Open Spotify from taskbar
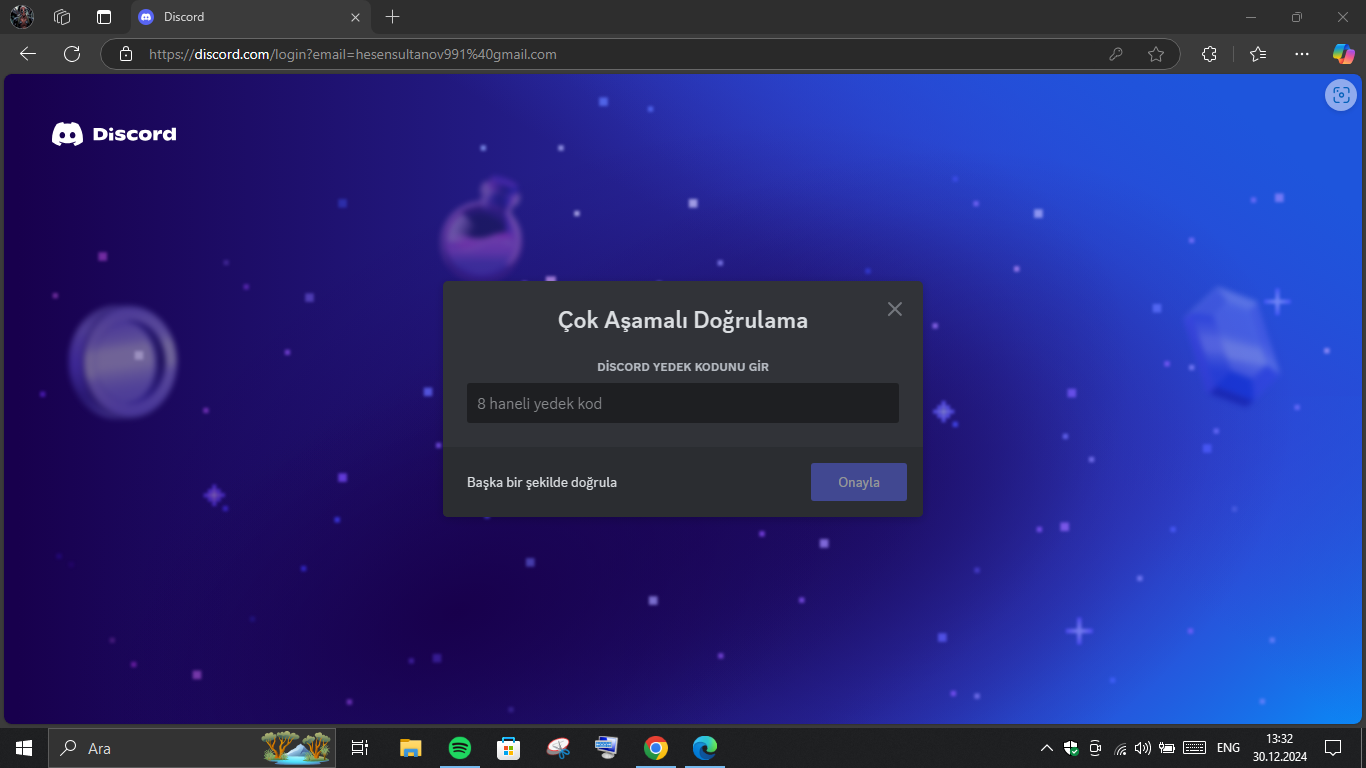The width and height of the screenshot is (1366, 768). (460, 748)
